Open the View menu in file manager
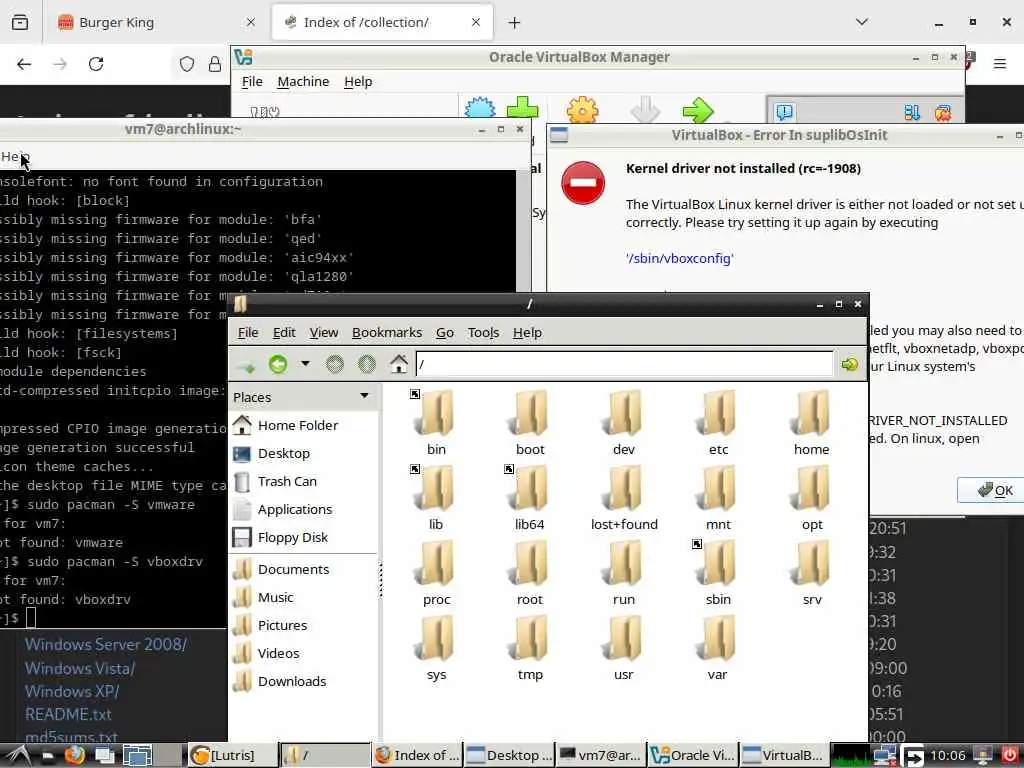This screenshot has height=768, width=1024. (324, 332)
